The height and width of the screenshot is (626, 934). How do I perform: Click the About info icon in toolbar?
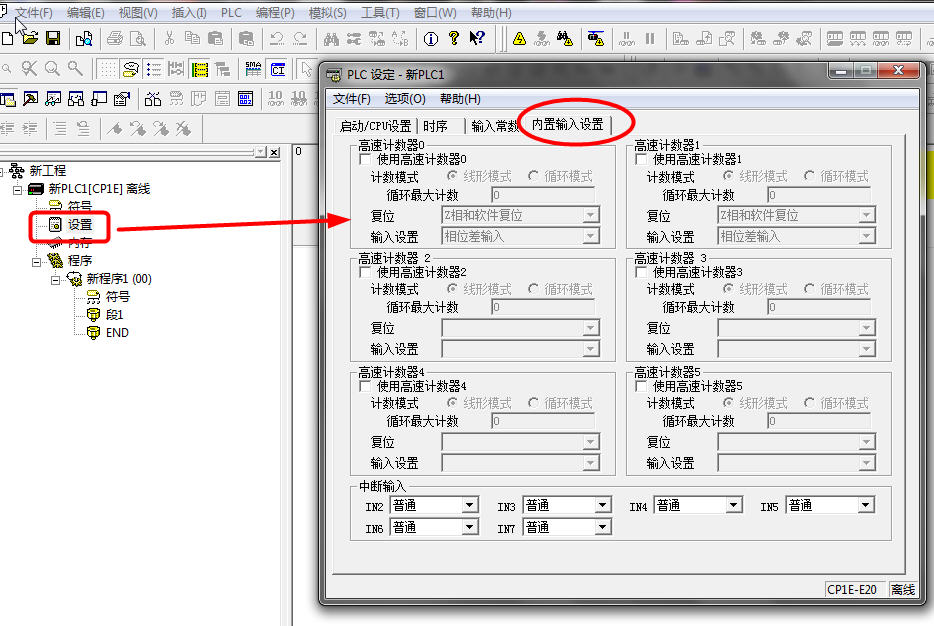click(431, 39)
